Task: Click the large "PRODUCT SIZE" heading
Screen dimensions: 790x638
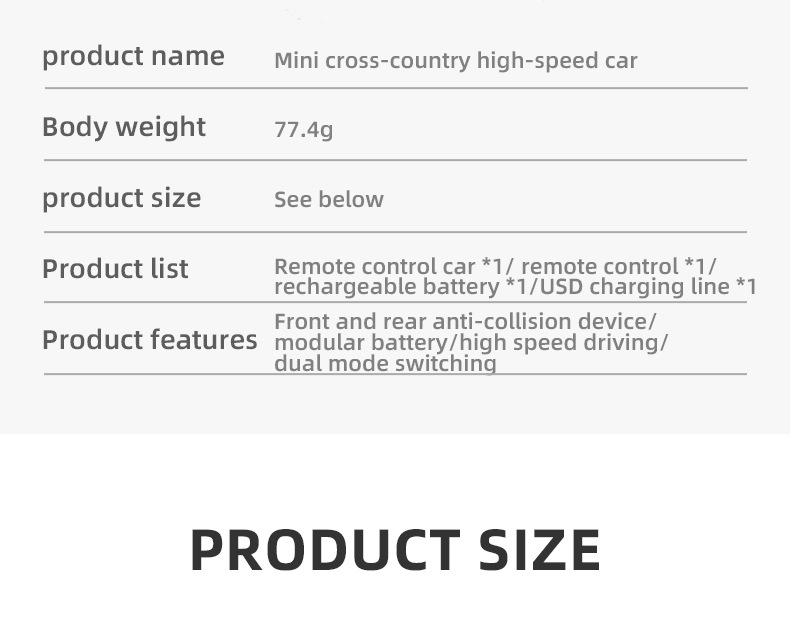Action: (x=395, y=549)
